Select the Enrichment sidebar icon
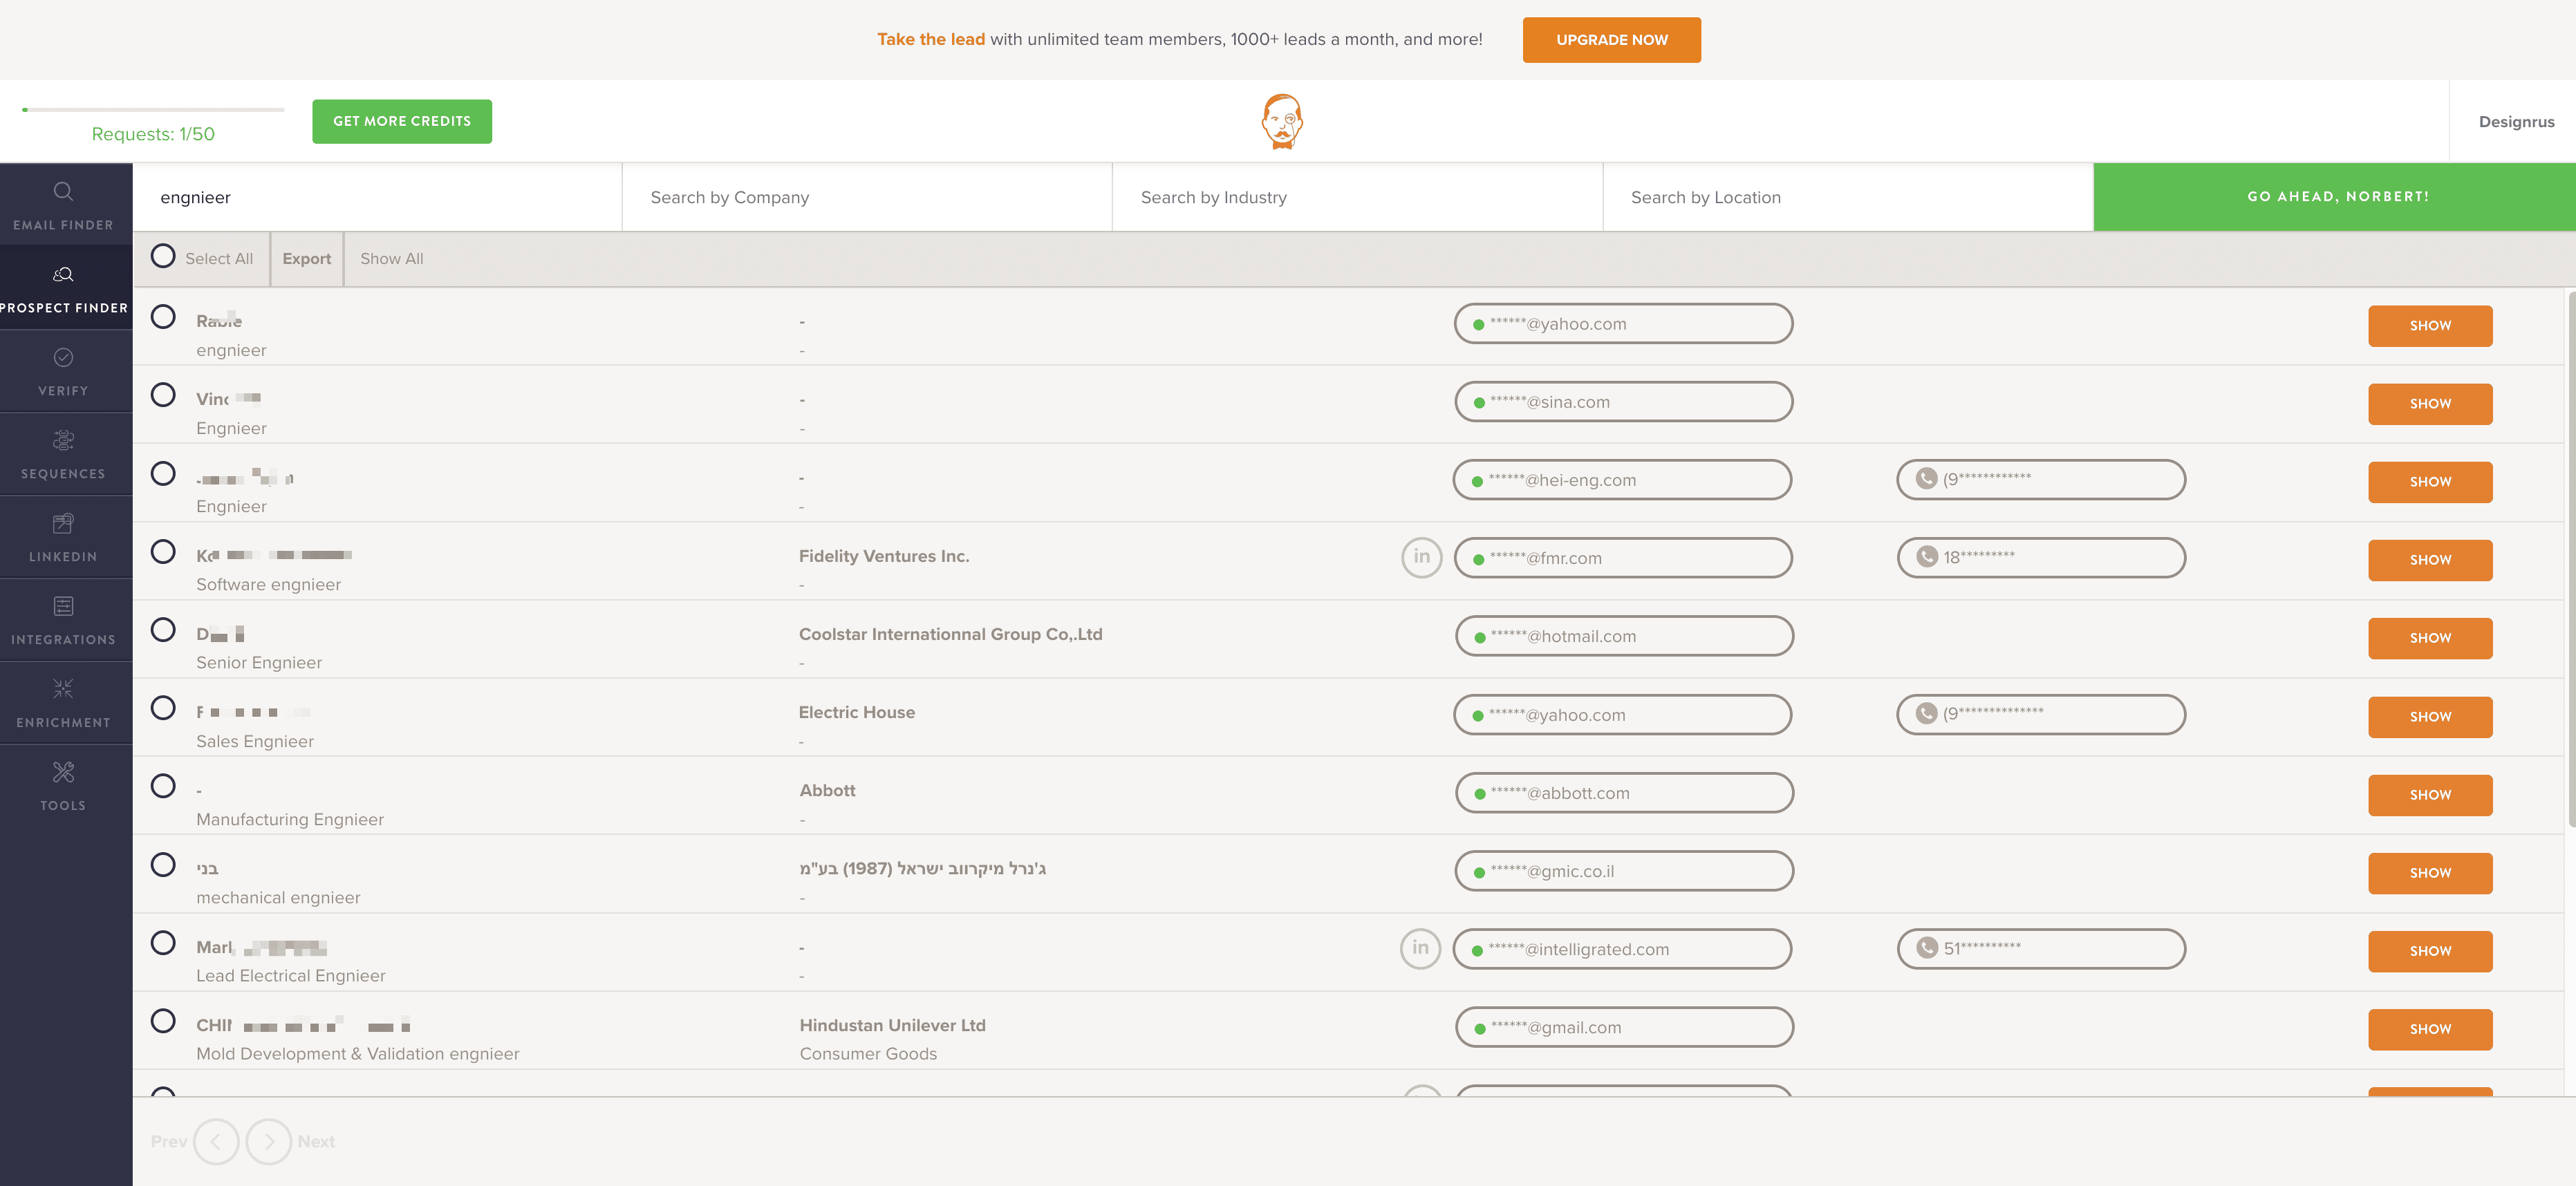Screen dimensions: 2576x1186 click(63, 689)
